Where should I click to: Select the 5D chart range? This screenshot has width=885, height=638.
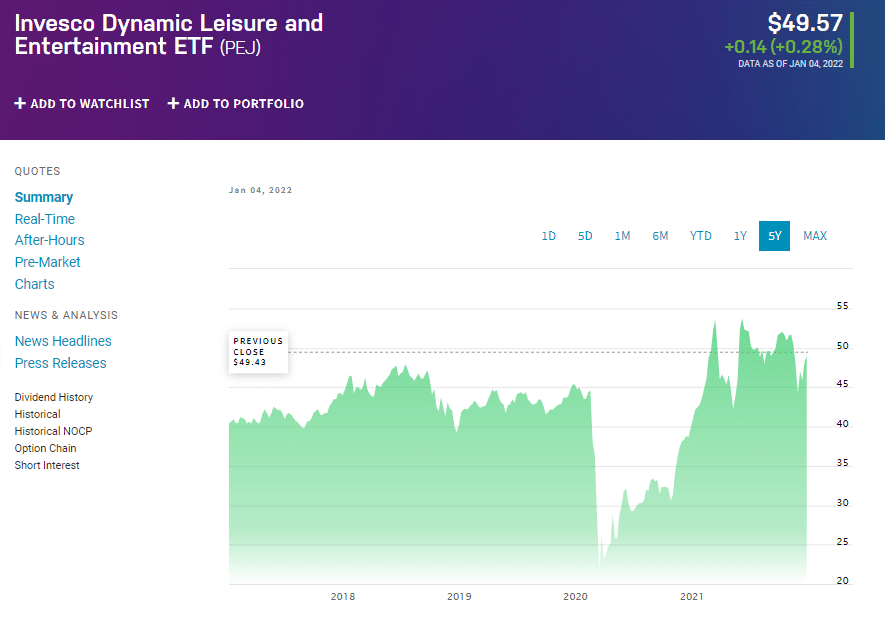(x=585, y=236)
